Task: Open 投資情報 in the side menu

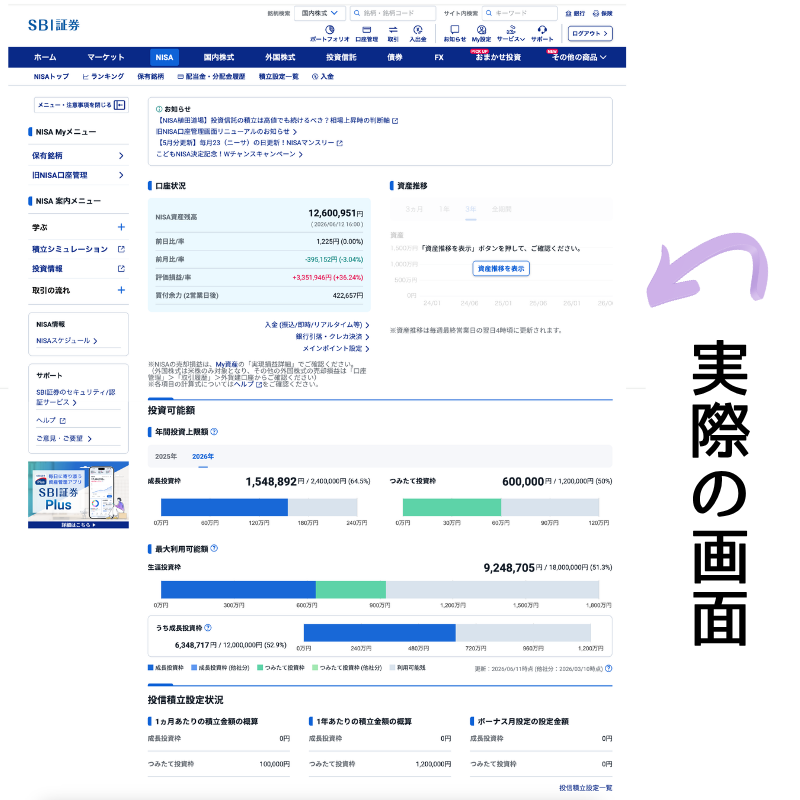Action: pyautogui.click(x=78, y=268)
